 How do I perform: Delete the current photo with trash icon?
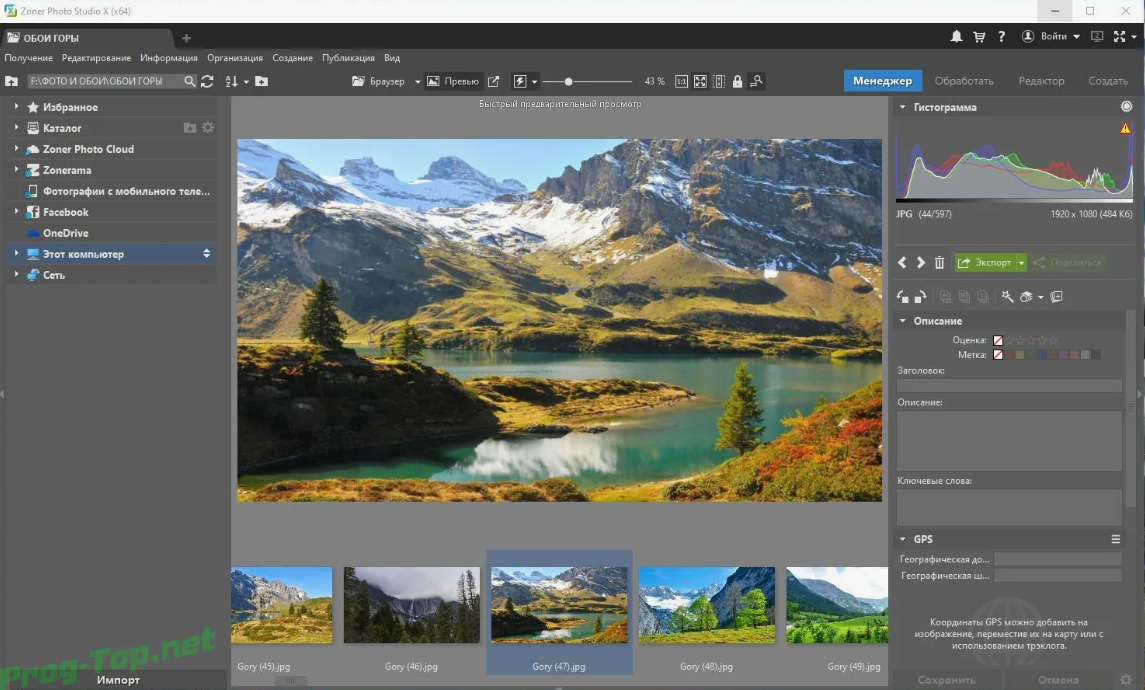coord(940,263)
